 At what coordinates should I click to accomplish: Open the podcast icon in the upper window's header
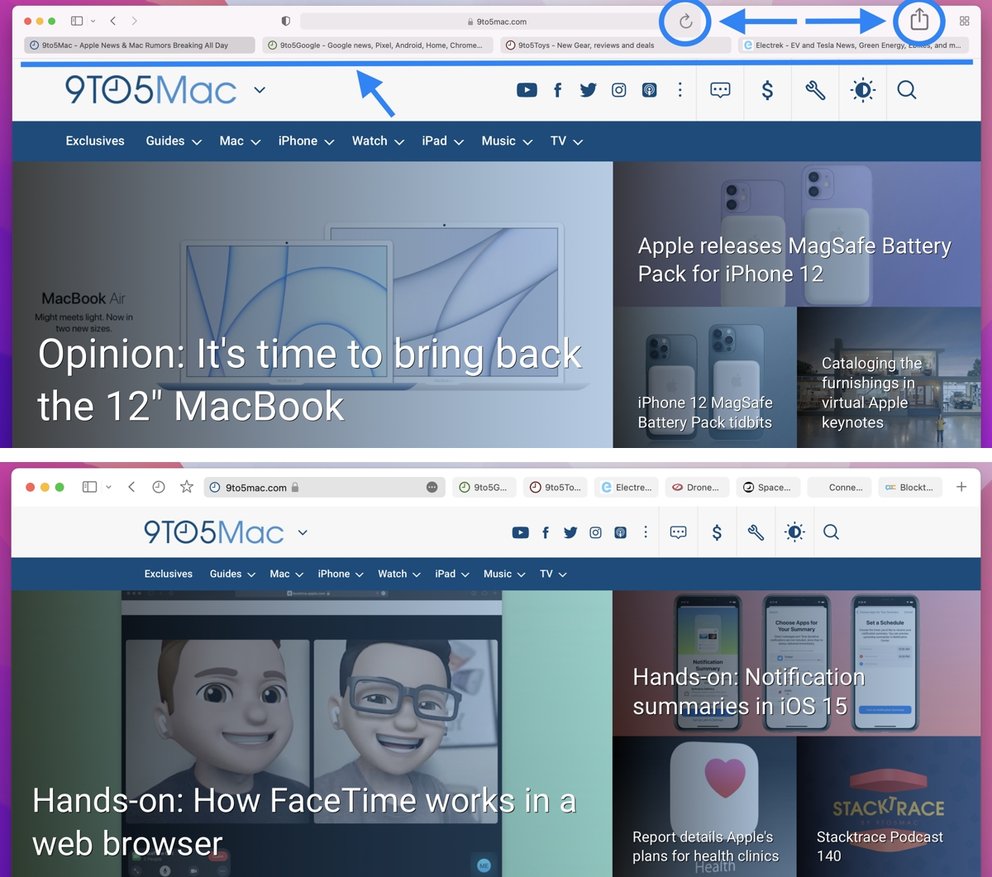tap(649, 90)
